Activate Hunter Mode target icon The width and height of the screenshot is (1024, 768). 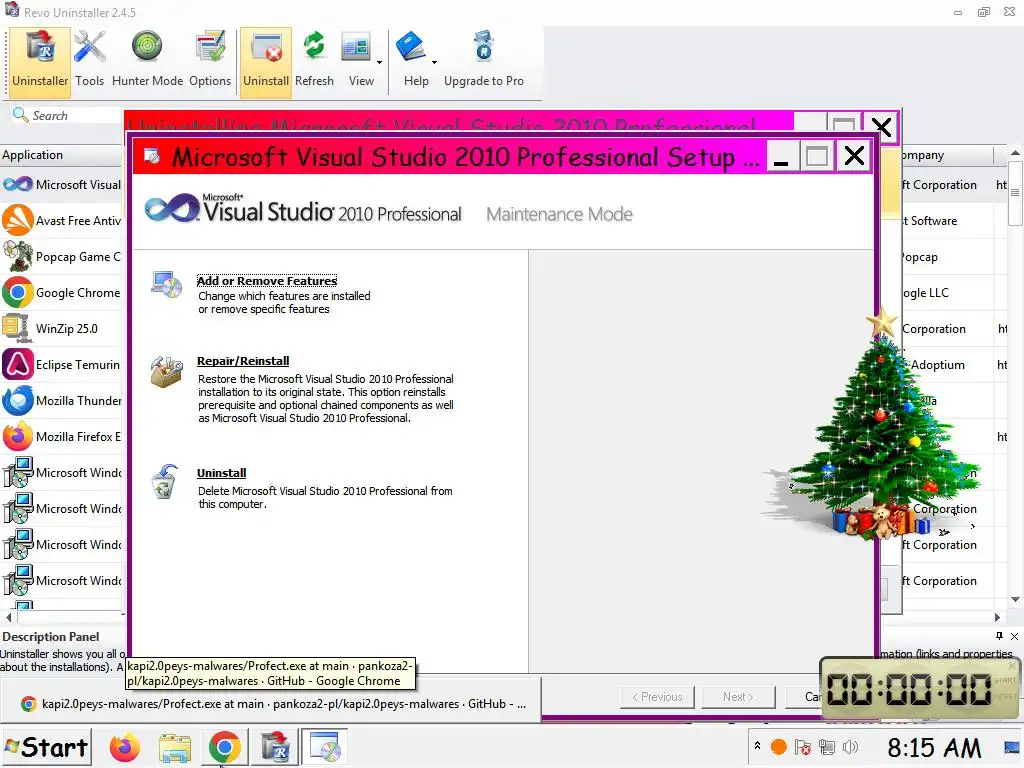[147, 60]
